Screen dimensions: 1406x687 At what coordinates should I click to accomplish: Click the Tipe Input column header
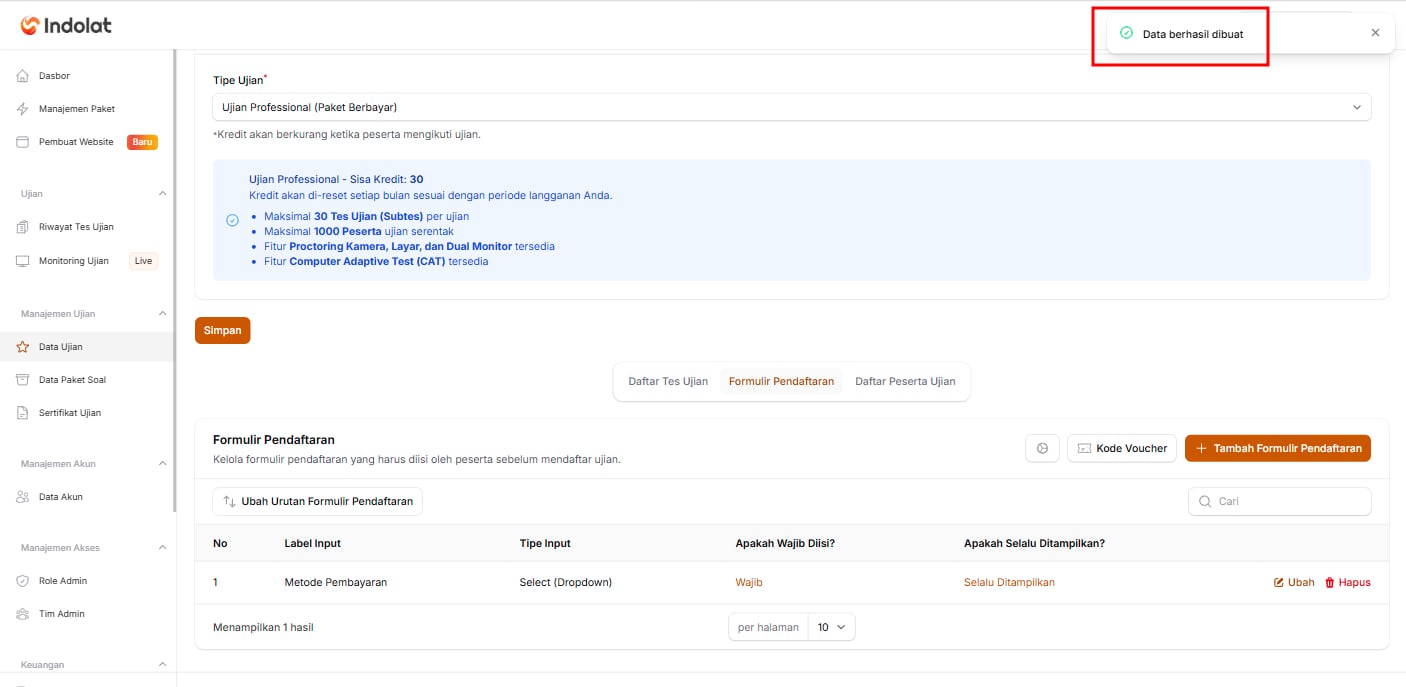pyautogui.click(x=545, y=543)
